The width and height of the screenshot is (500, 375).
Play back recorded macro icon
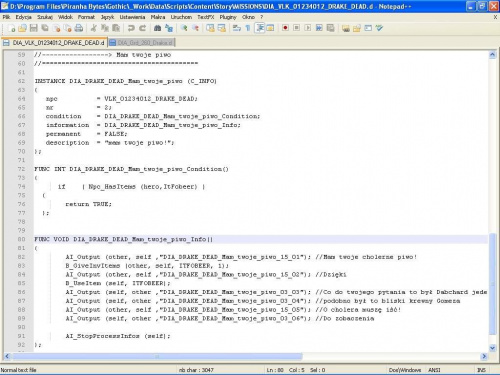click(x=308, y=28)
